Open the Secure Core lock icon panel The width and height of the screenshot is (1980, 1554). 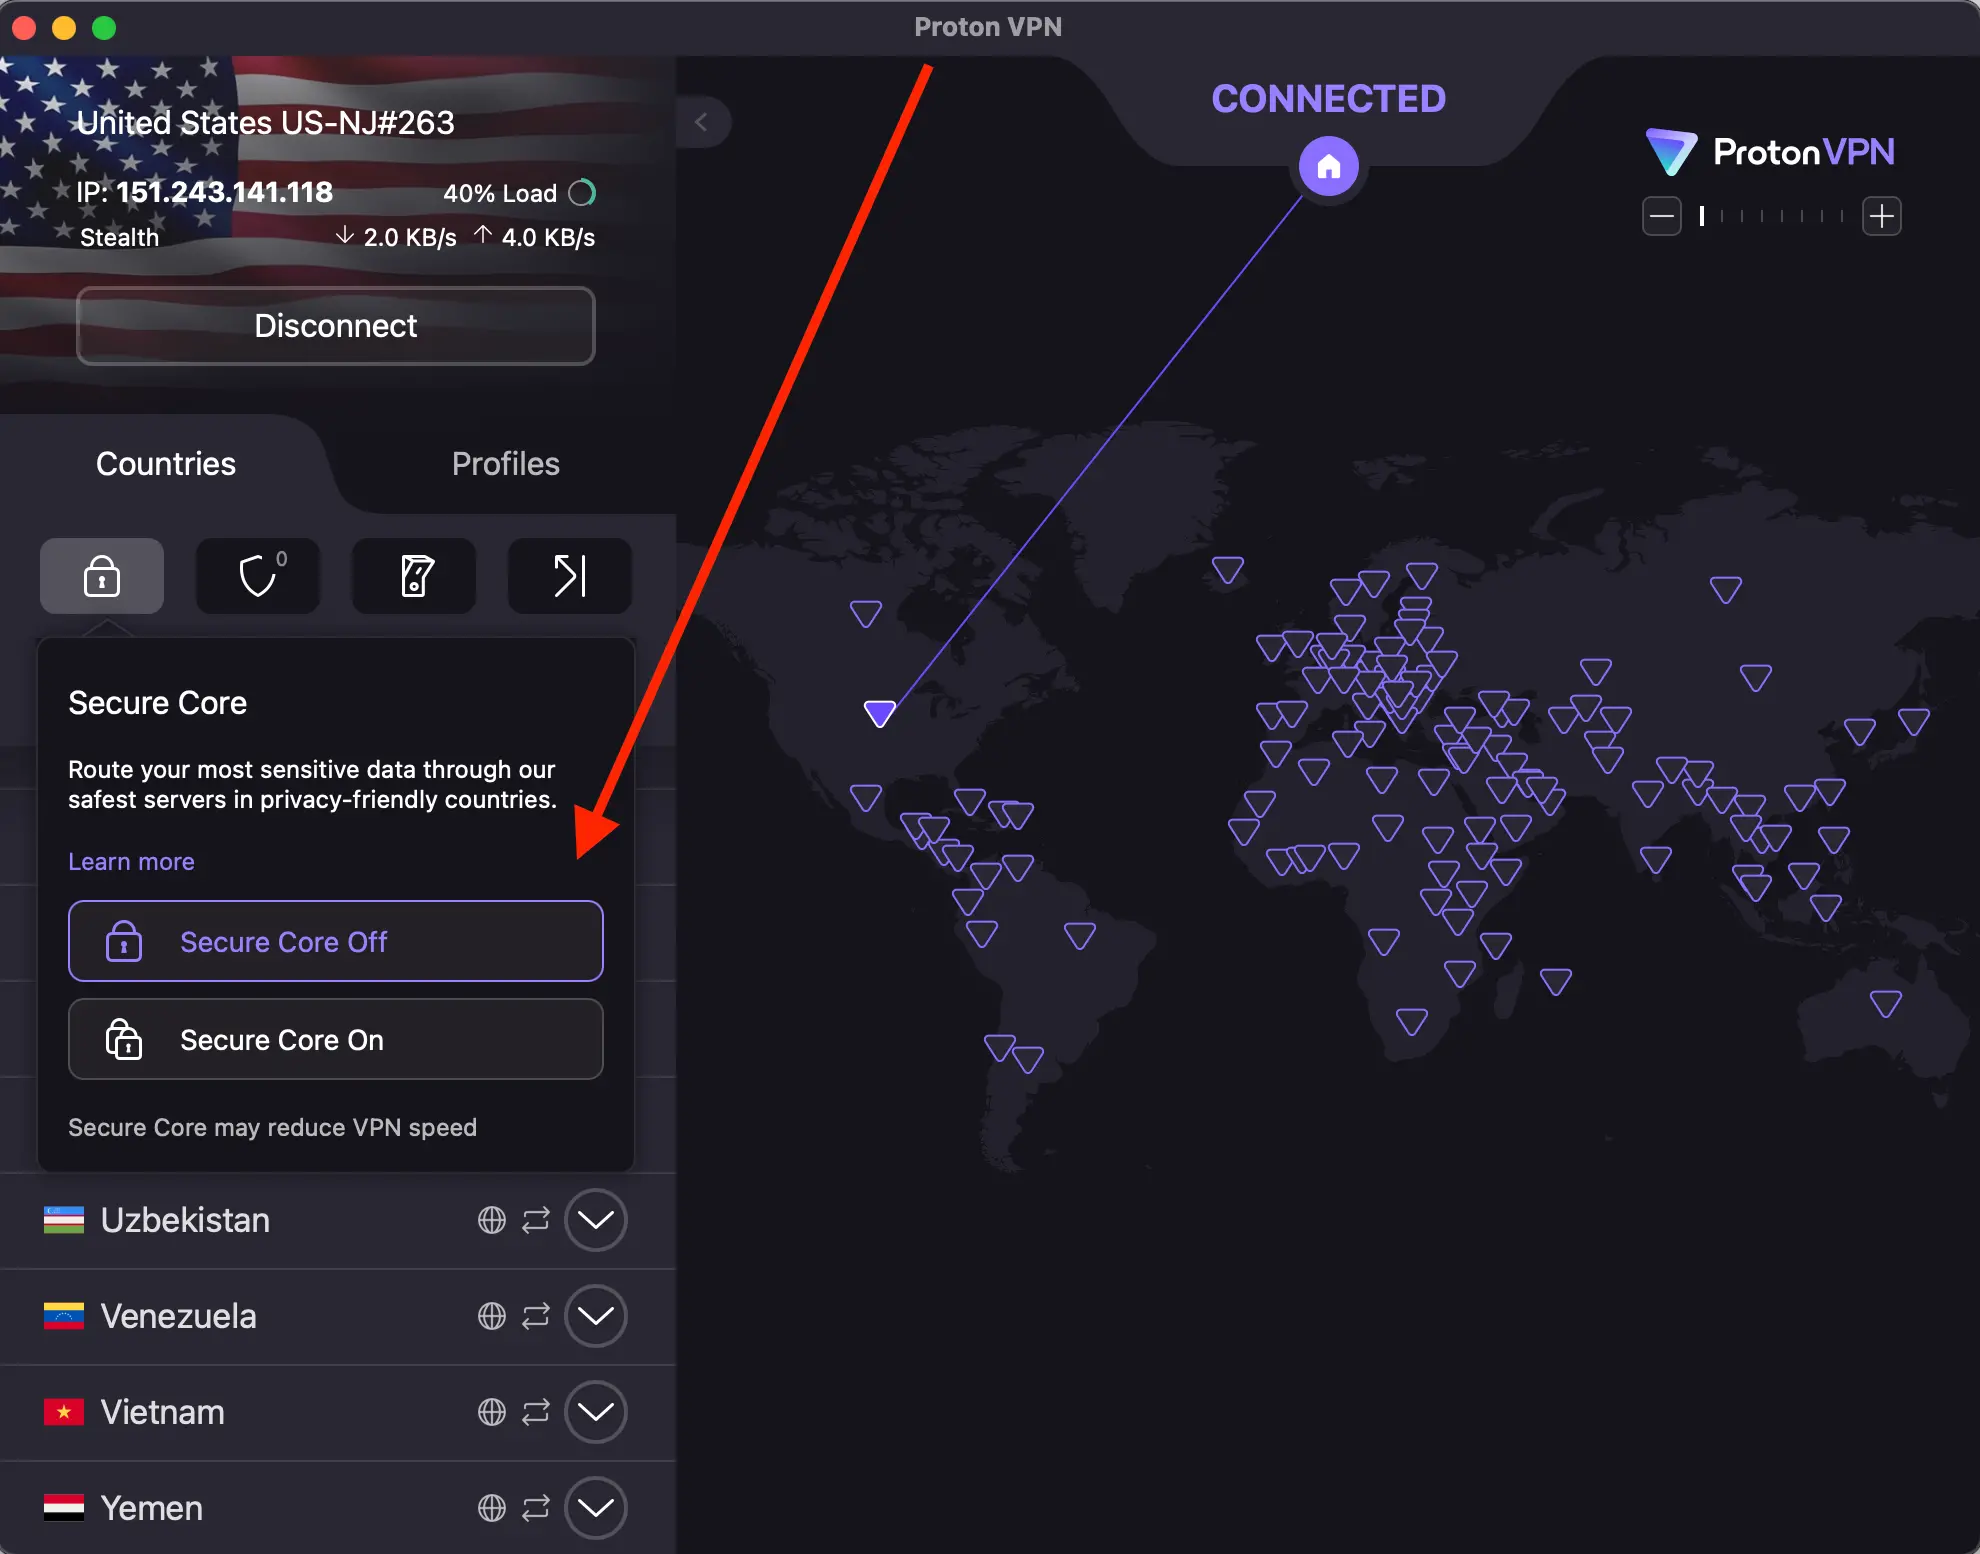(101, 576)
